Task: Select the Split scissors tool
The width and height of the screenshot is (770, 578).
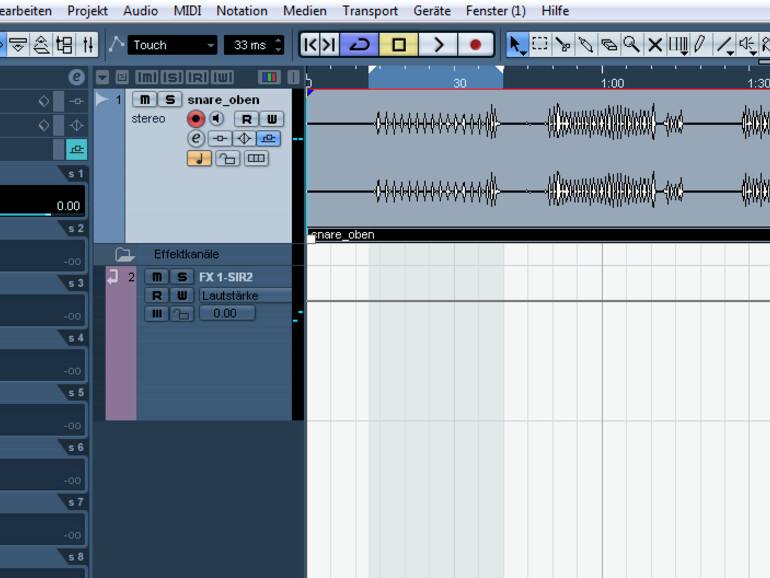Action: click(563, 45)
